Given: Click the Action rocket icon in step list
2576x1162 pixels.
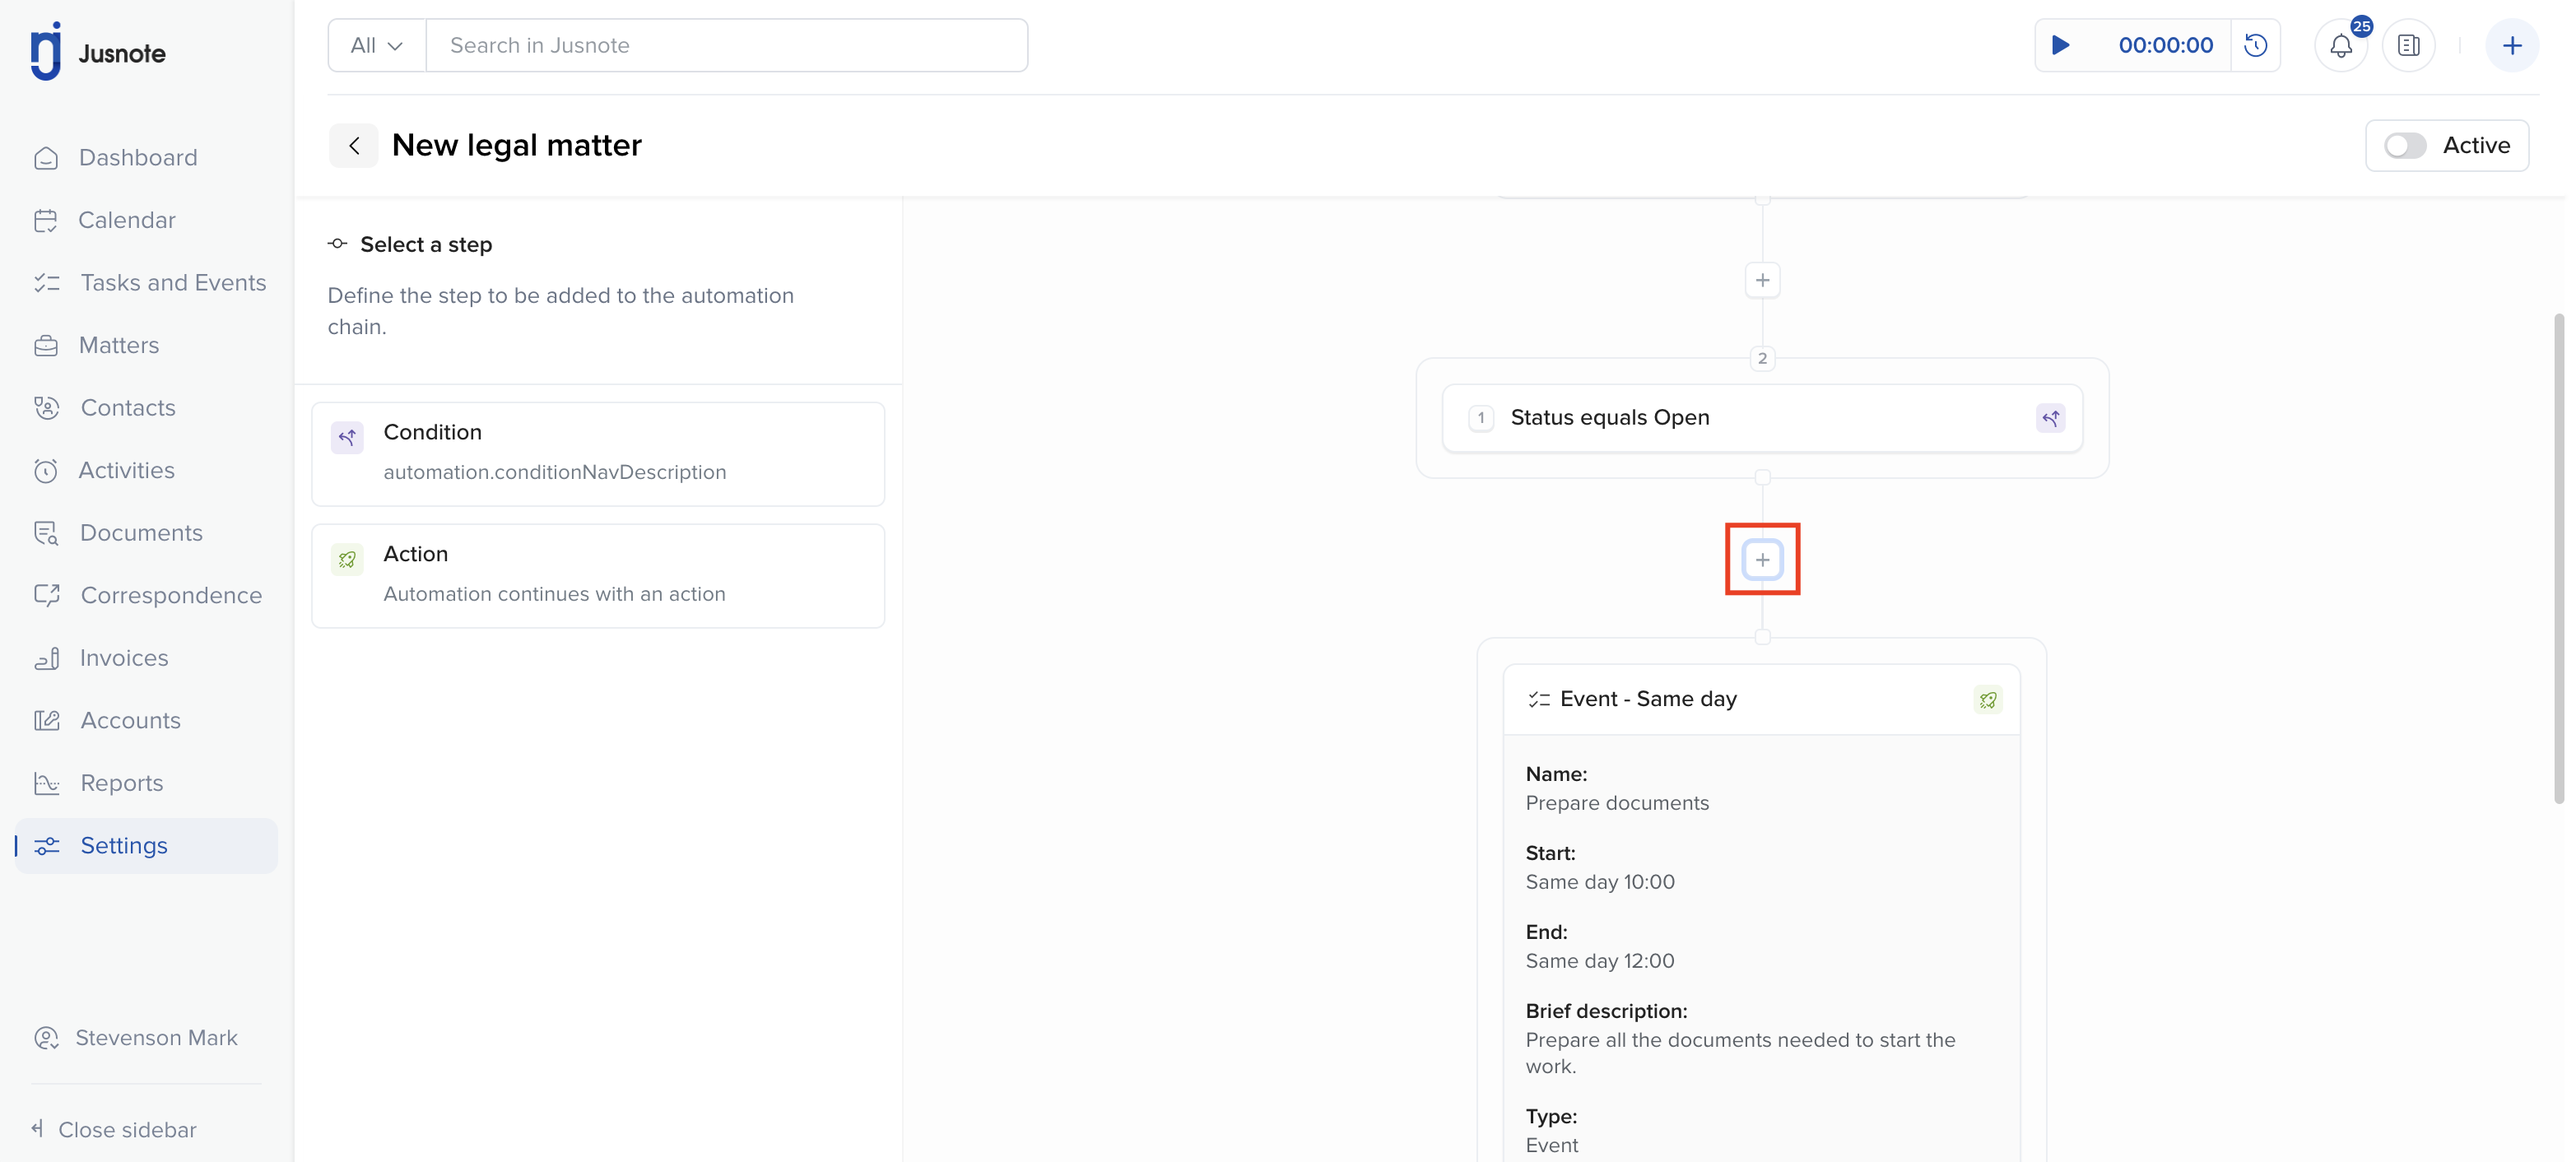Looking at the screenshot, I should (x=347, y=559).
